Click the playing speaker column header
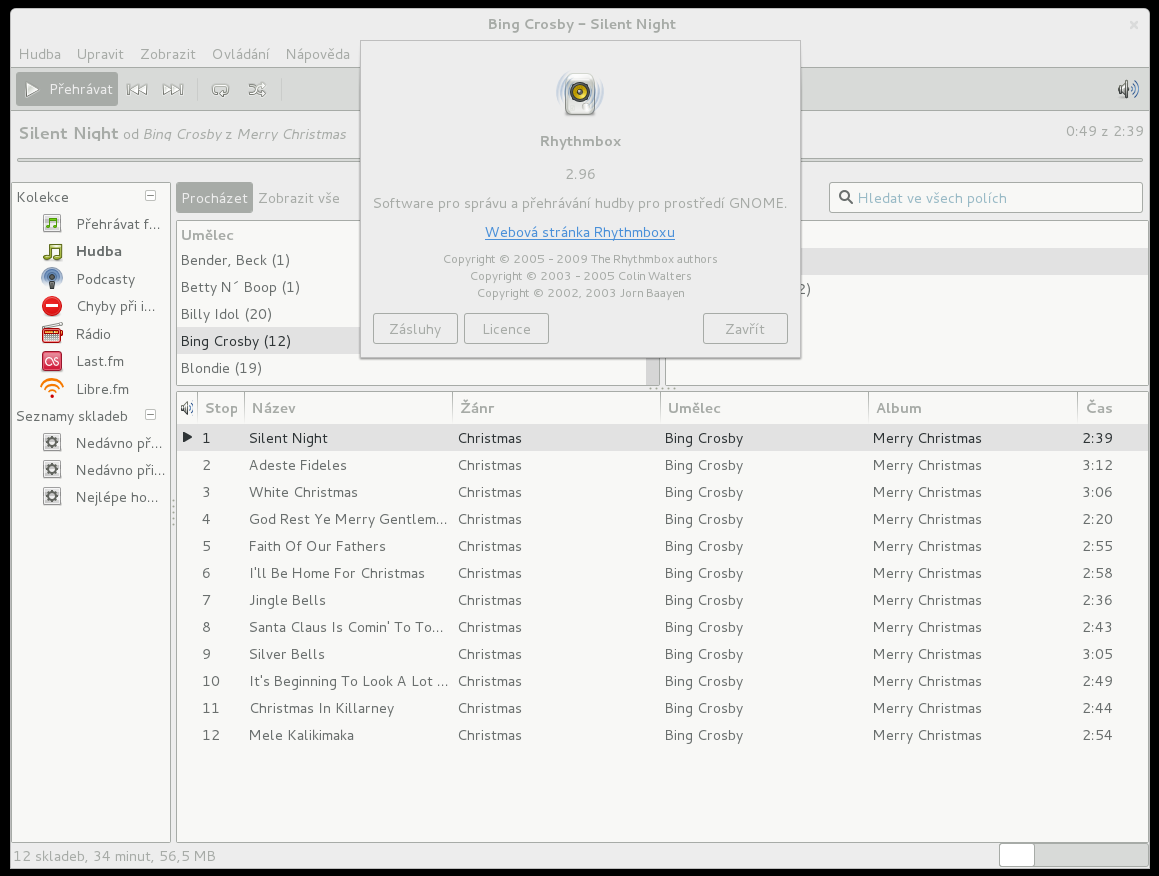The height and width of the screenshot is (876, 1159). [188, 407]
